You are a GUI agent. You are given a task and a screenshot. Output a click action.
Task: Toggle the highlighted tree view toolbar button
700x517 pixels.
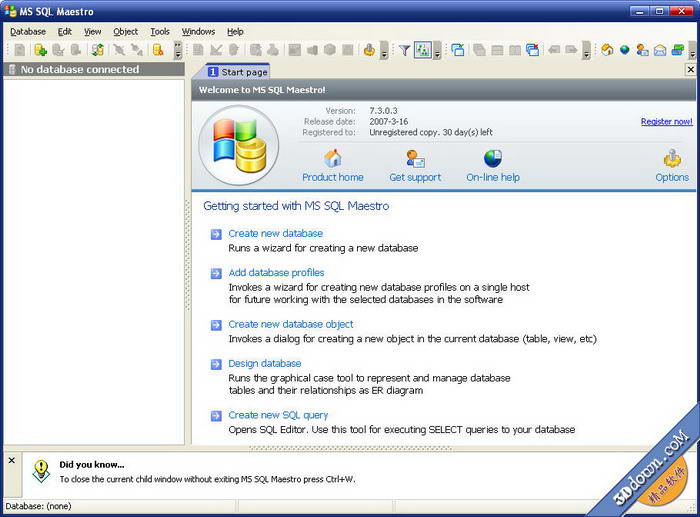point(423,50)
